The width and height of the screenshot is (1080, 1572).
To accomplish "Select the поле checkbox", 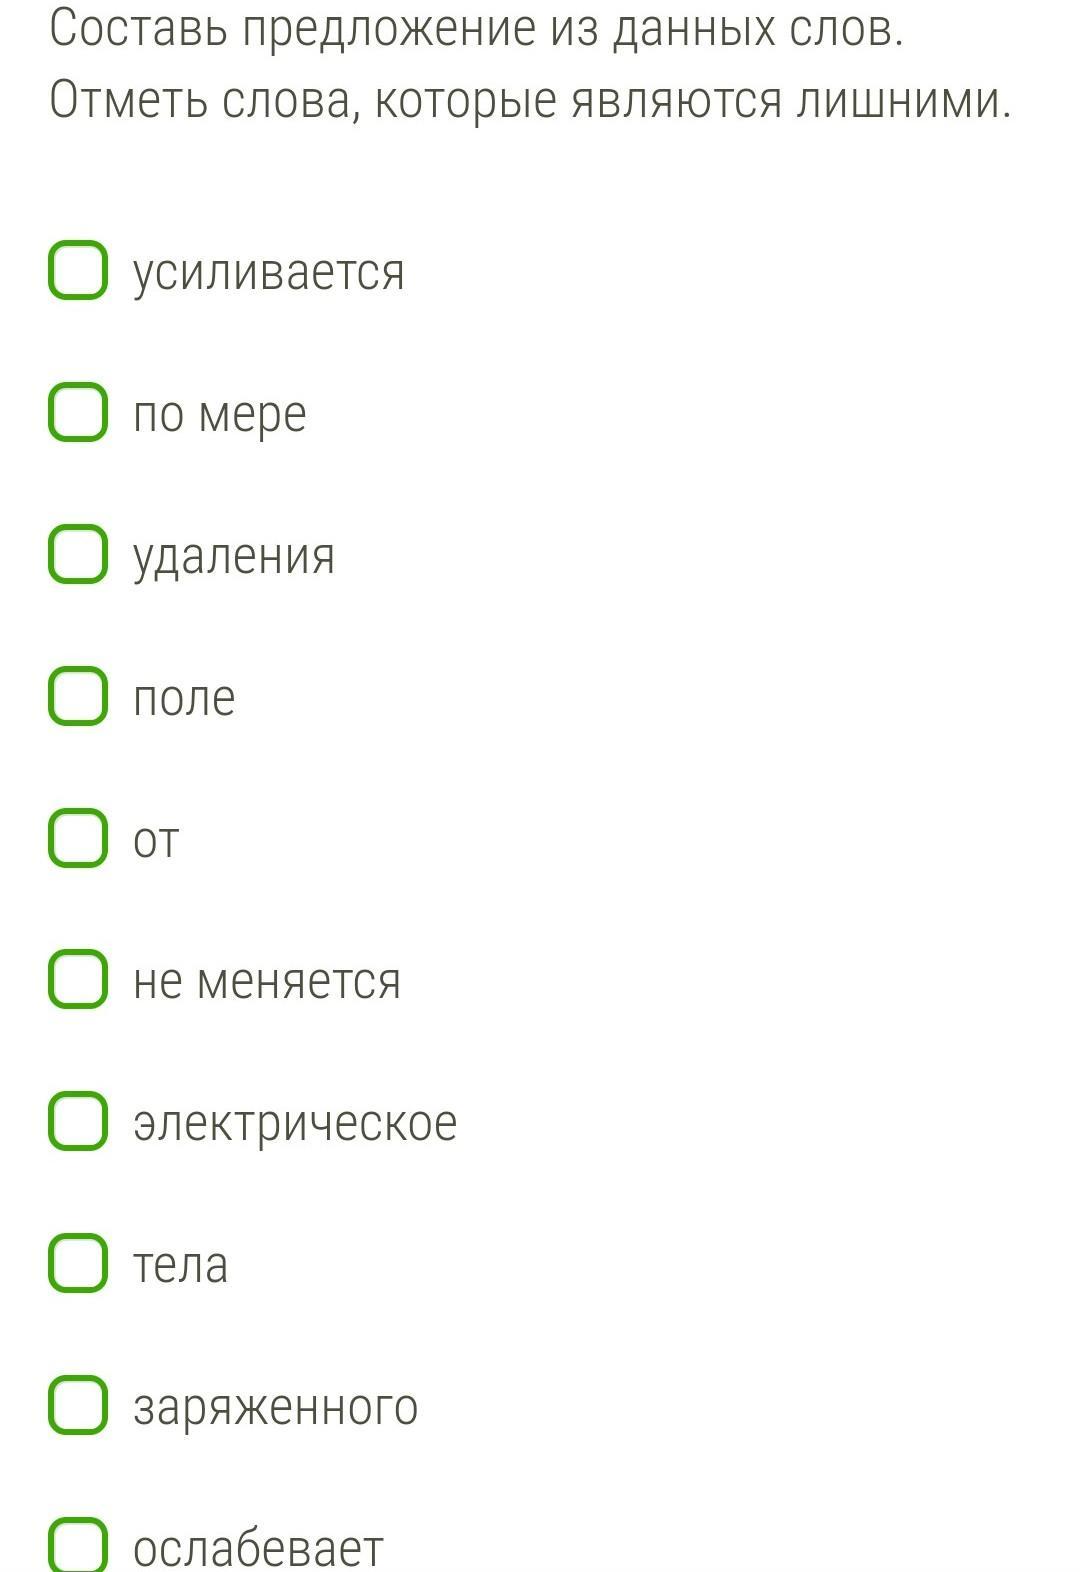I will point(78,696).
